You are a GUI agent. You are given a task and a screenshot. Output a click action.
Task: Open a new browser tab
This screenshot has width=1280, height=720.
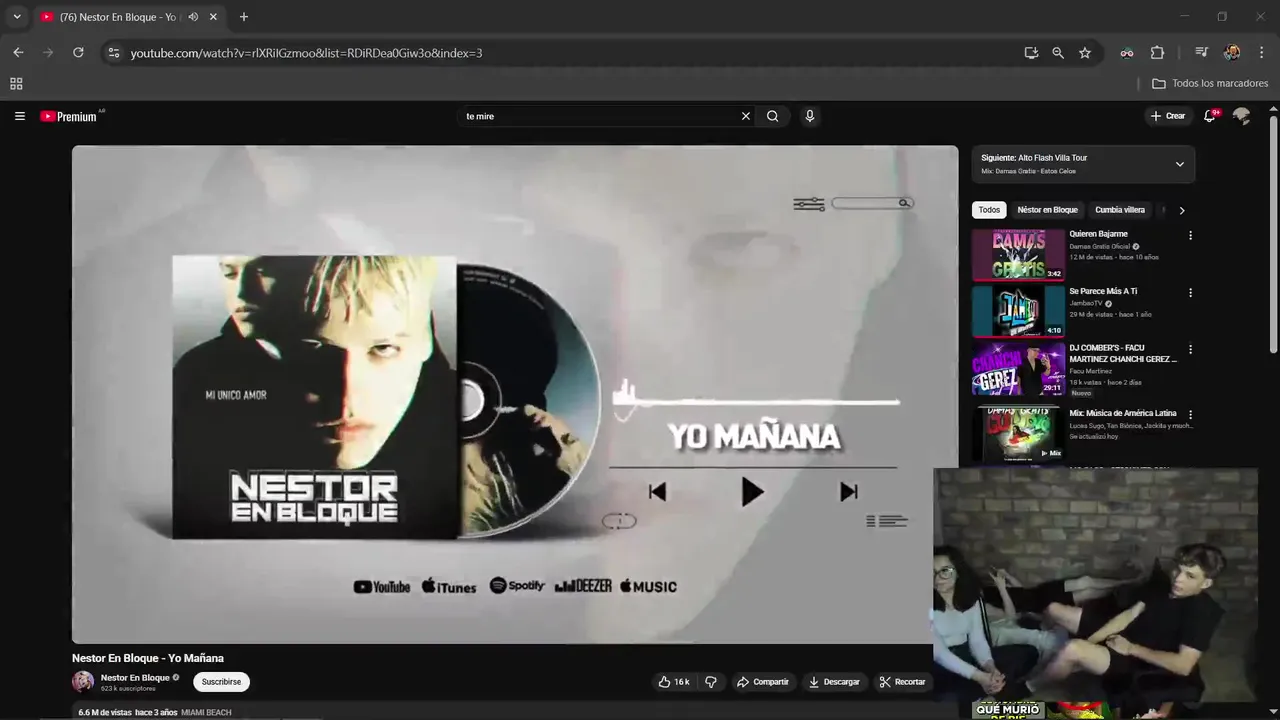243,17
